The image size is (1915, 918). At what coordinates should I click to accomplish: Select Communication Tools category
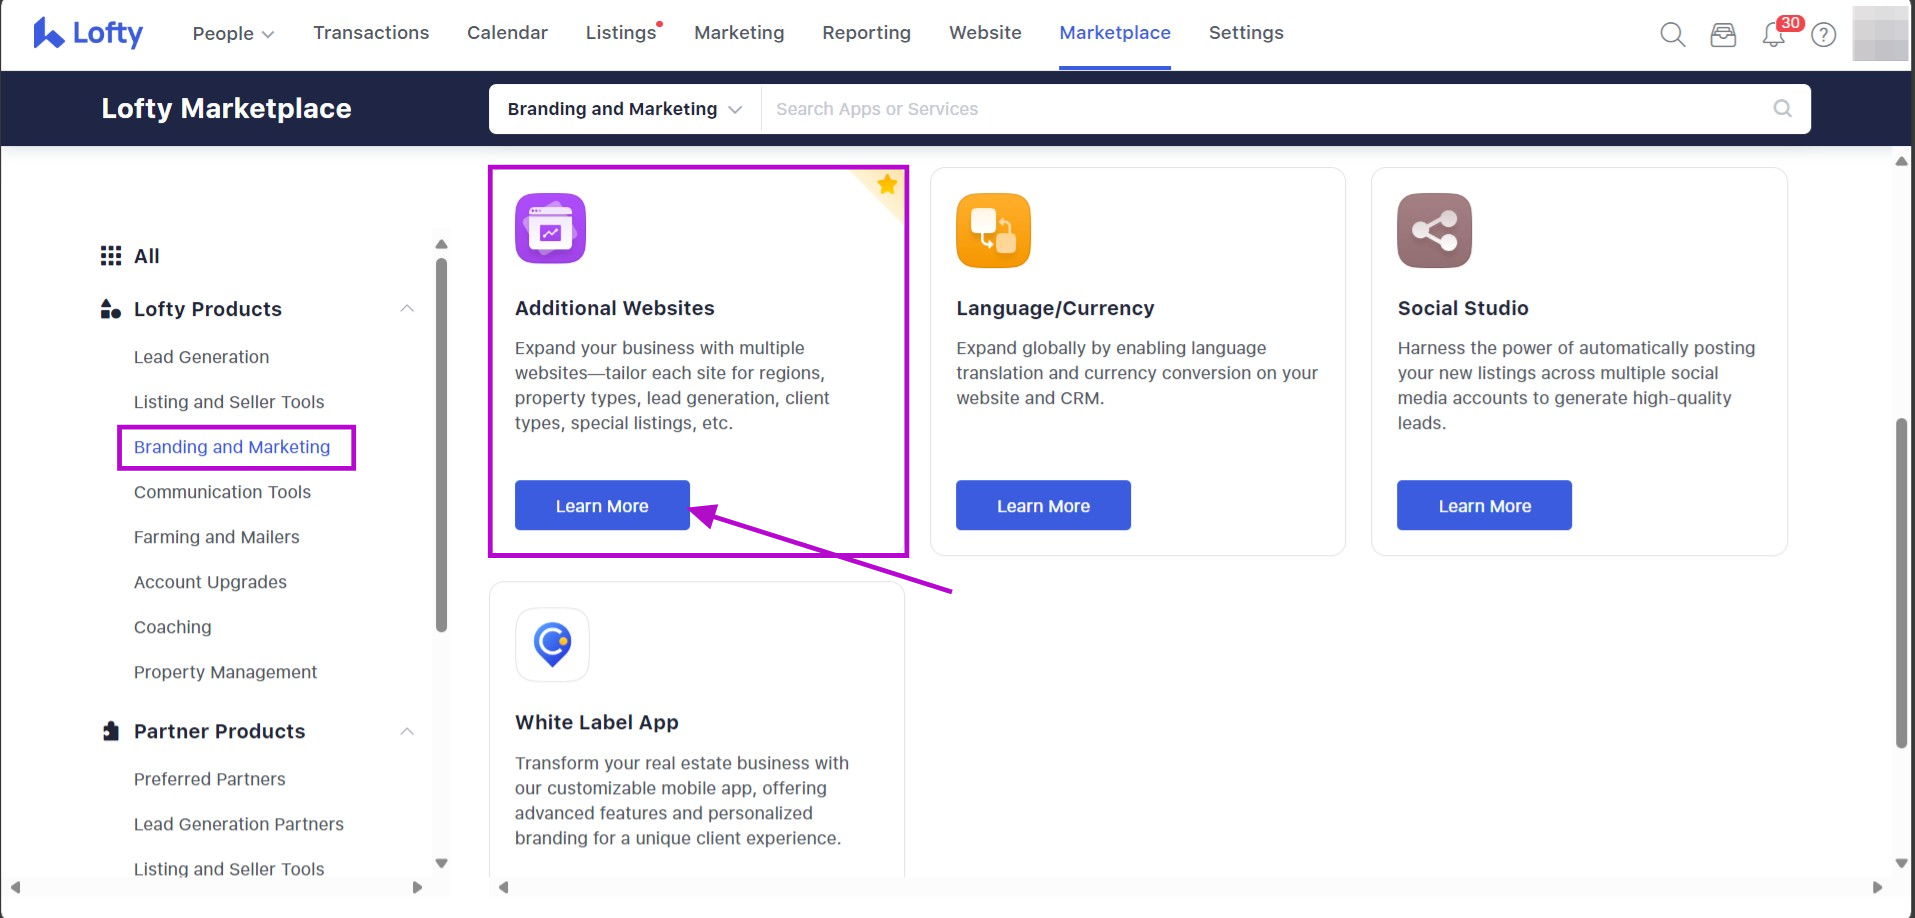tap(222, 492)
